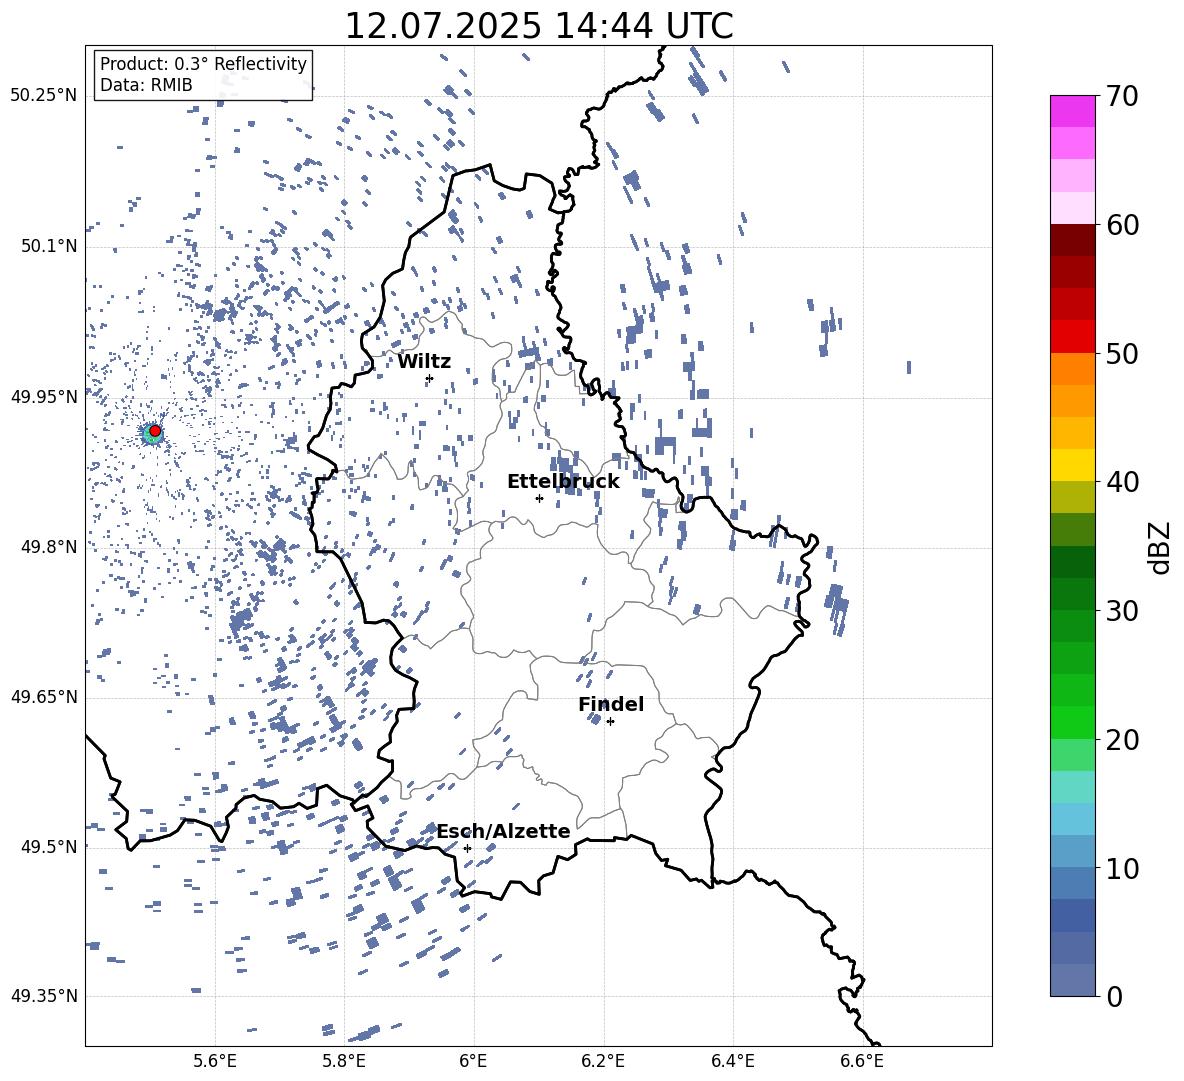Click the 6°E longitude label
Screen dimensions: 1184x1081
click(473, 1061)
